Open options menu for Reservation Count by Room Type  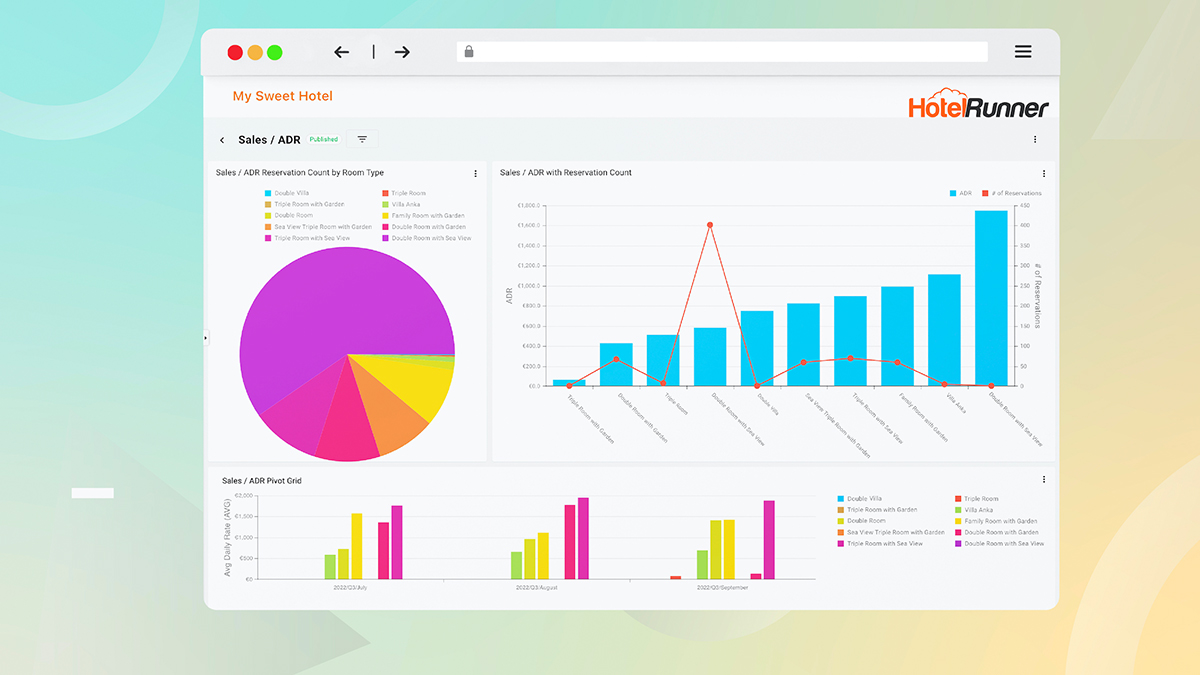(x=475, y=173)
